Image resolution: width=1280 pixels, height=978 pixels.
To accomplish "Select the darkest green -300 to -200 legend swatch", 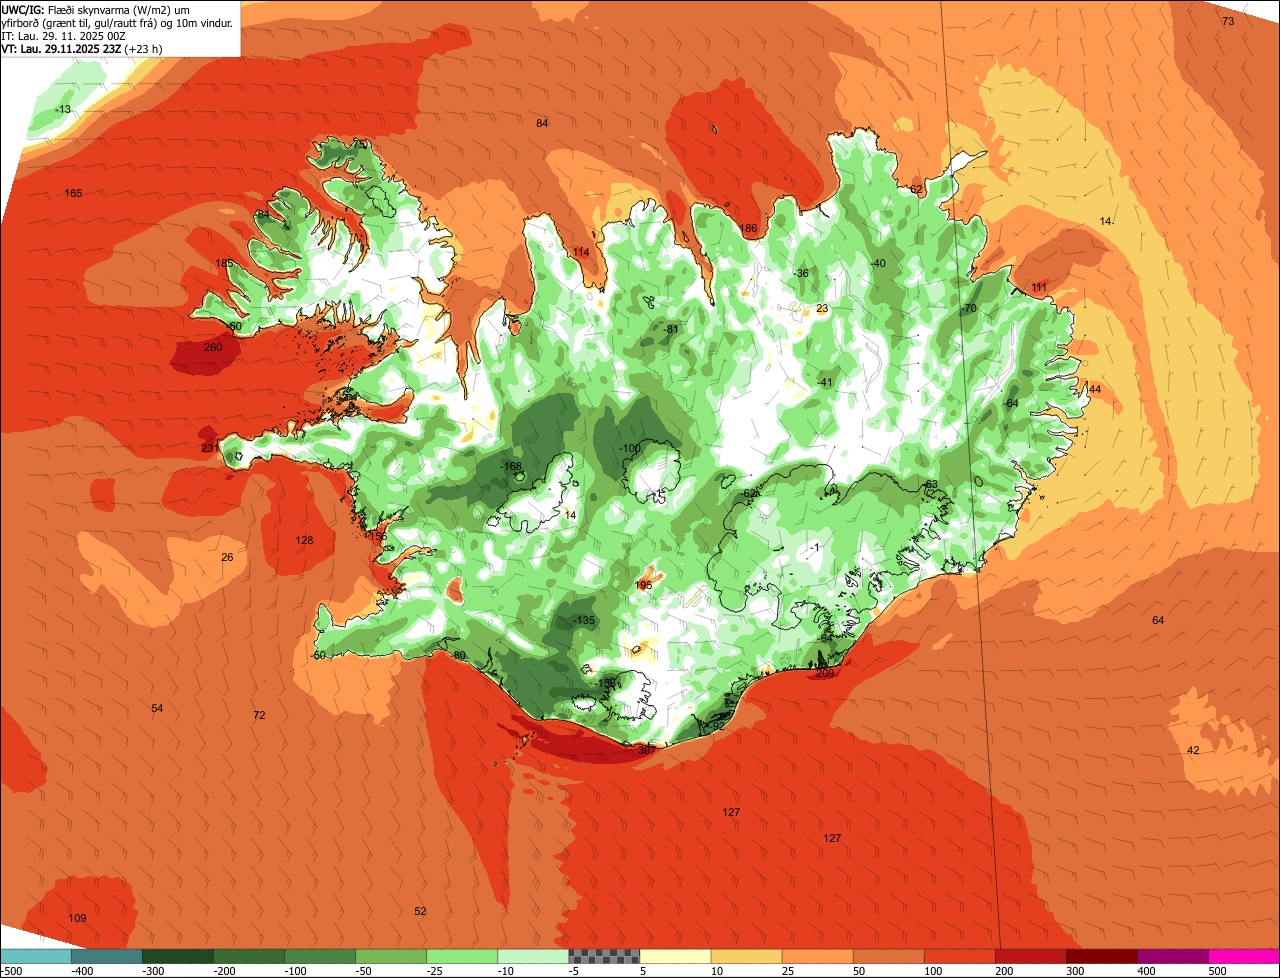I will [178, 956].
